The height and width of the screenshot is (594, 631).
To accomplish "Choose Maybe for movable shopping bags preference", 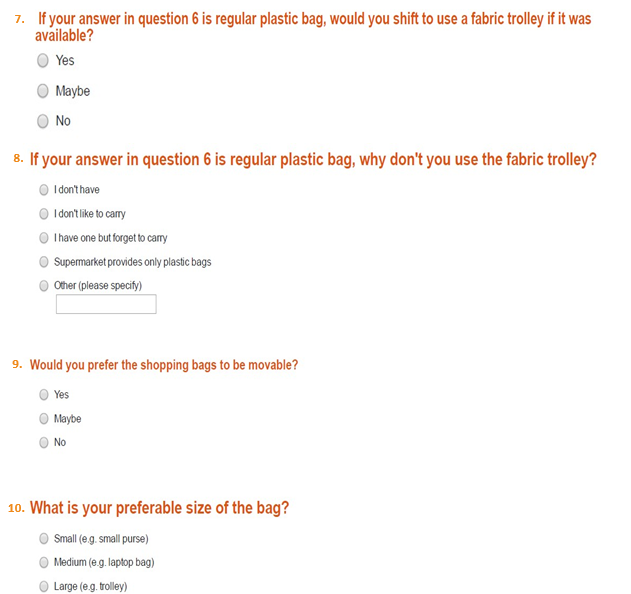I will tap(43, 419).
